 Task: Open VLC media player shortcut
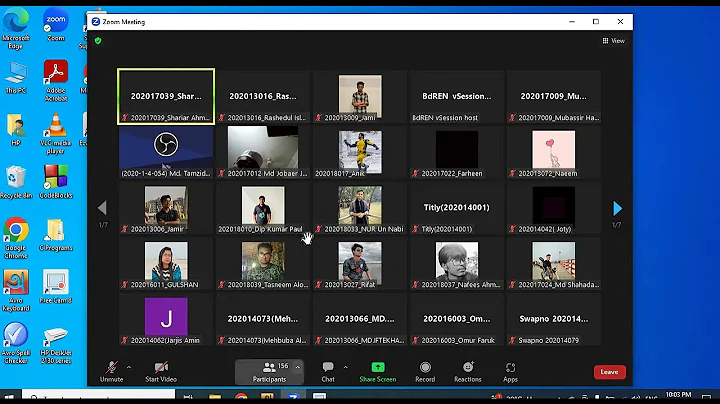(56, 134)
